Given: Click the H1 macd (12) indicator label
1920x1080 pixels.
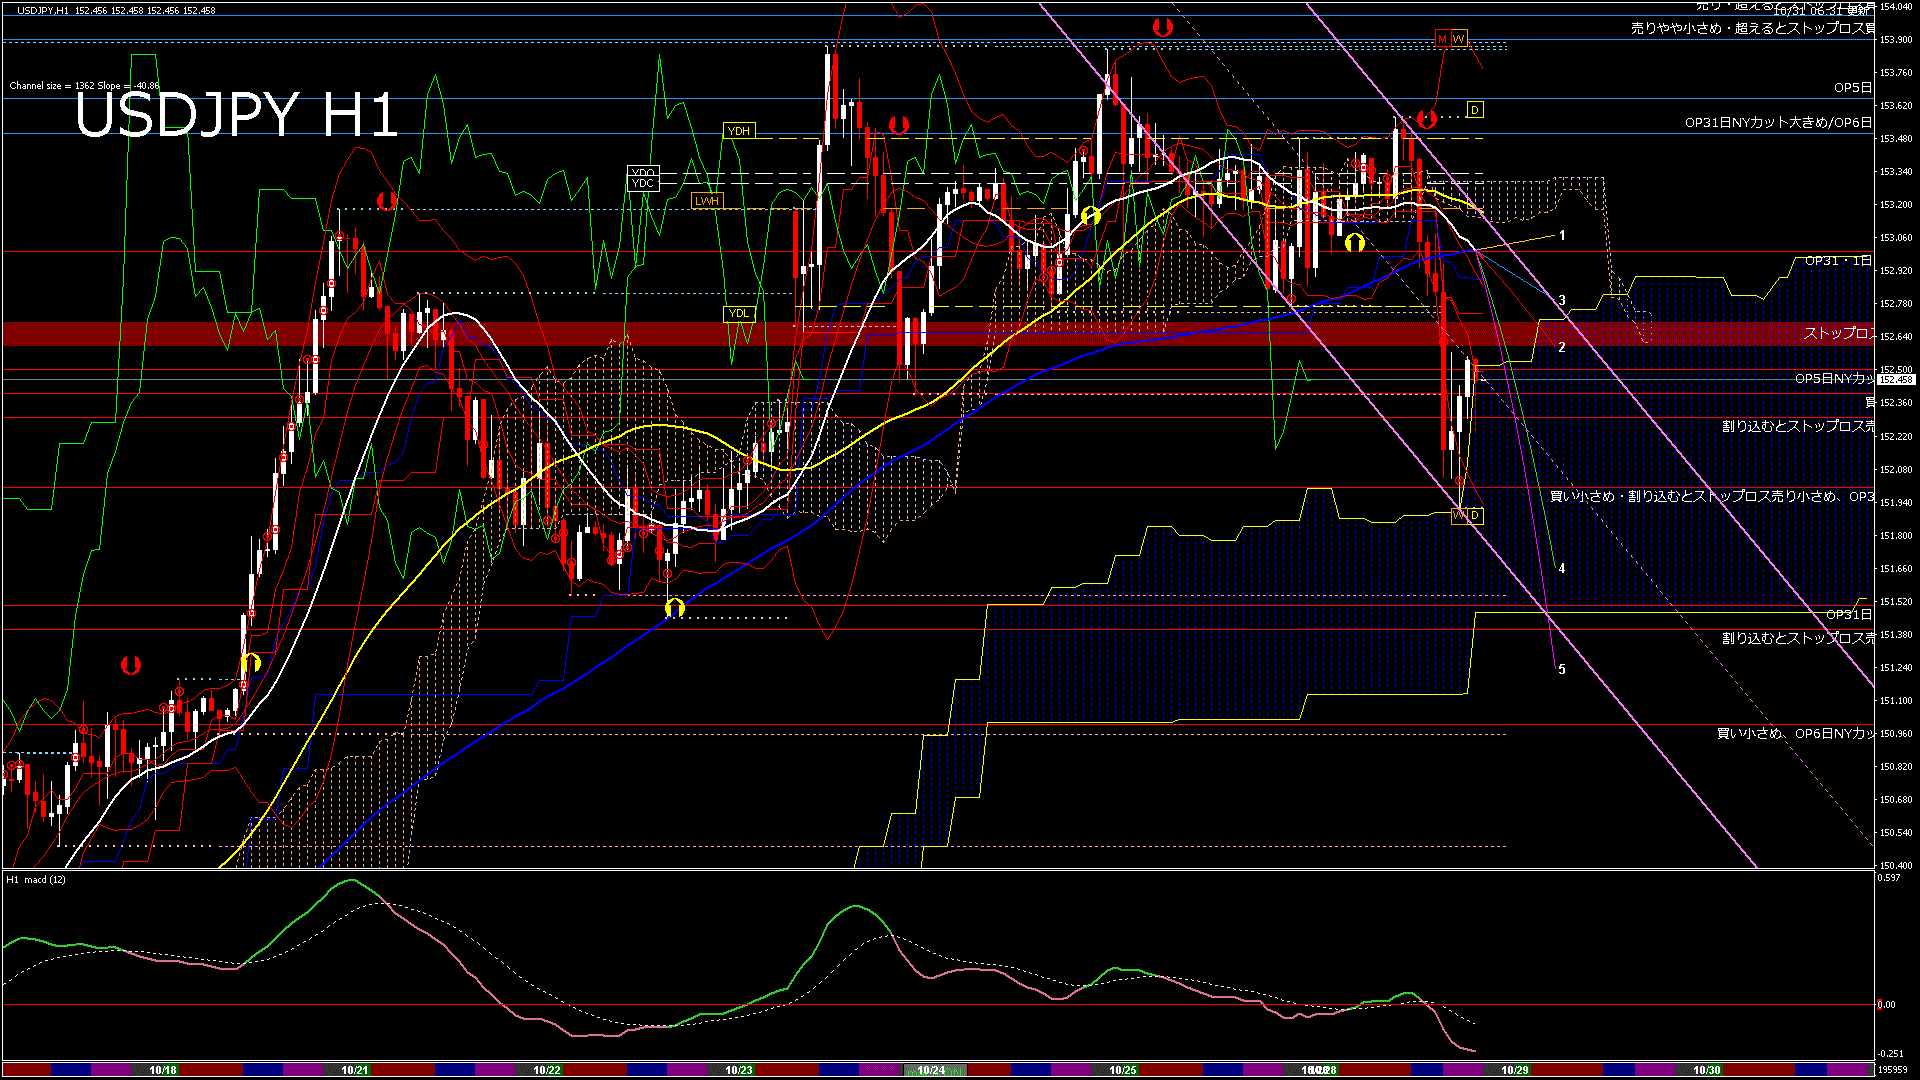Looking at the screenshot, I should pyautogui.click(x=36, y=880).
